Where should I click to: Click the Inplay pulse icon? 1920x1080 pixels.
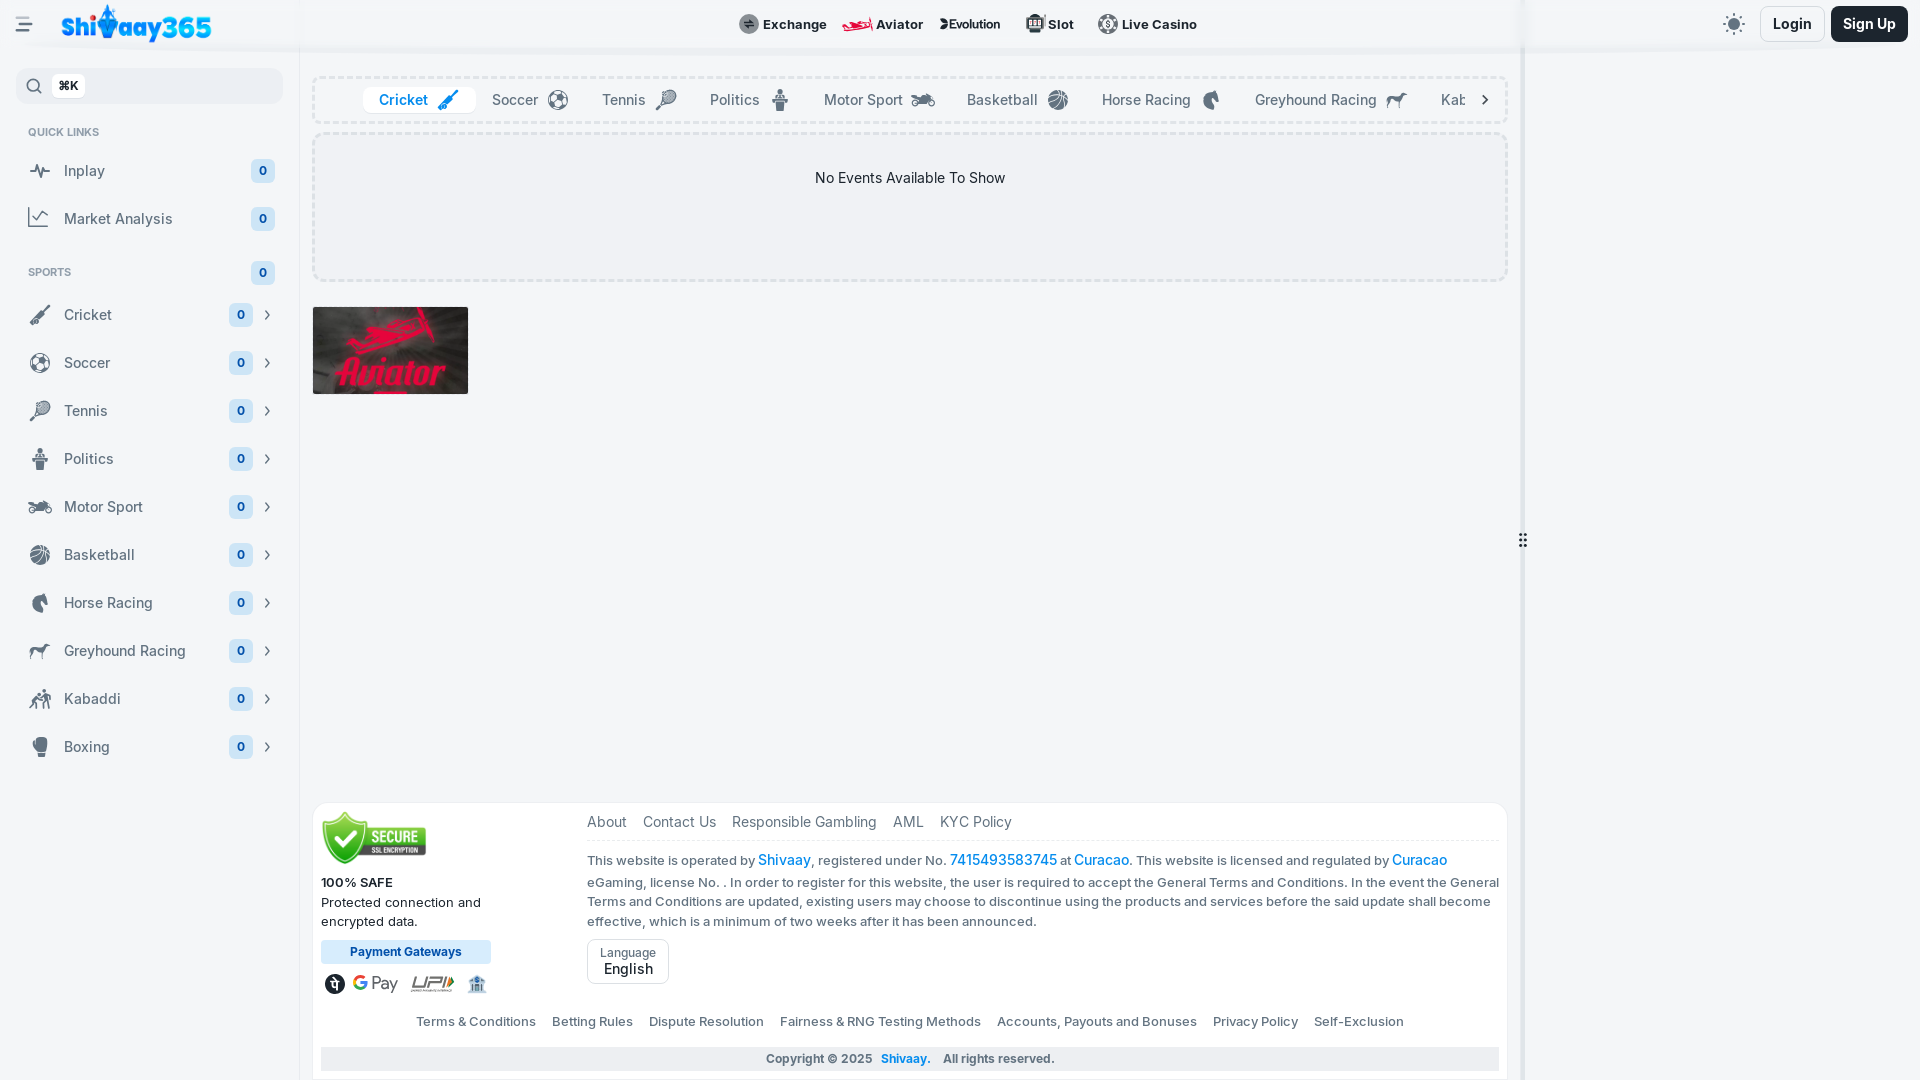tap(40, 171)
